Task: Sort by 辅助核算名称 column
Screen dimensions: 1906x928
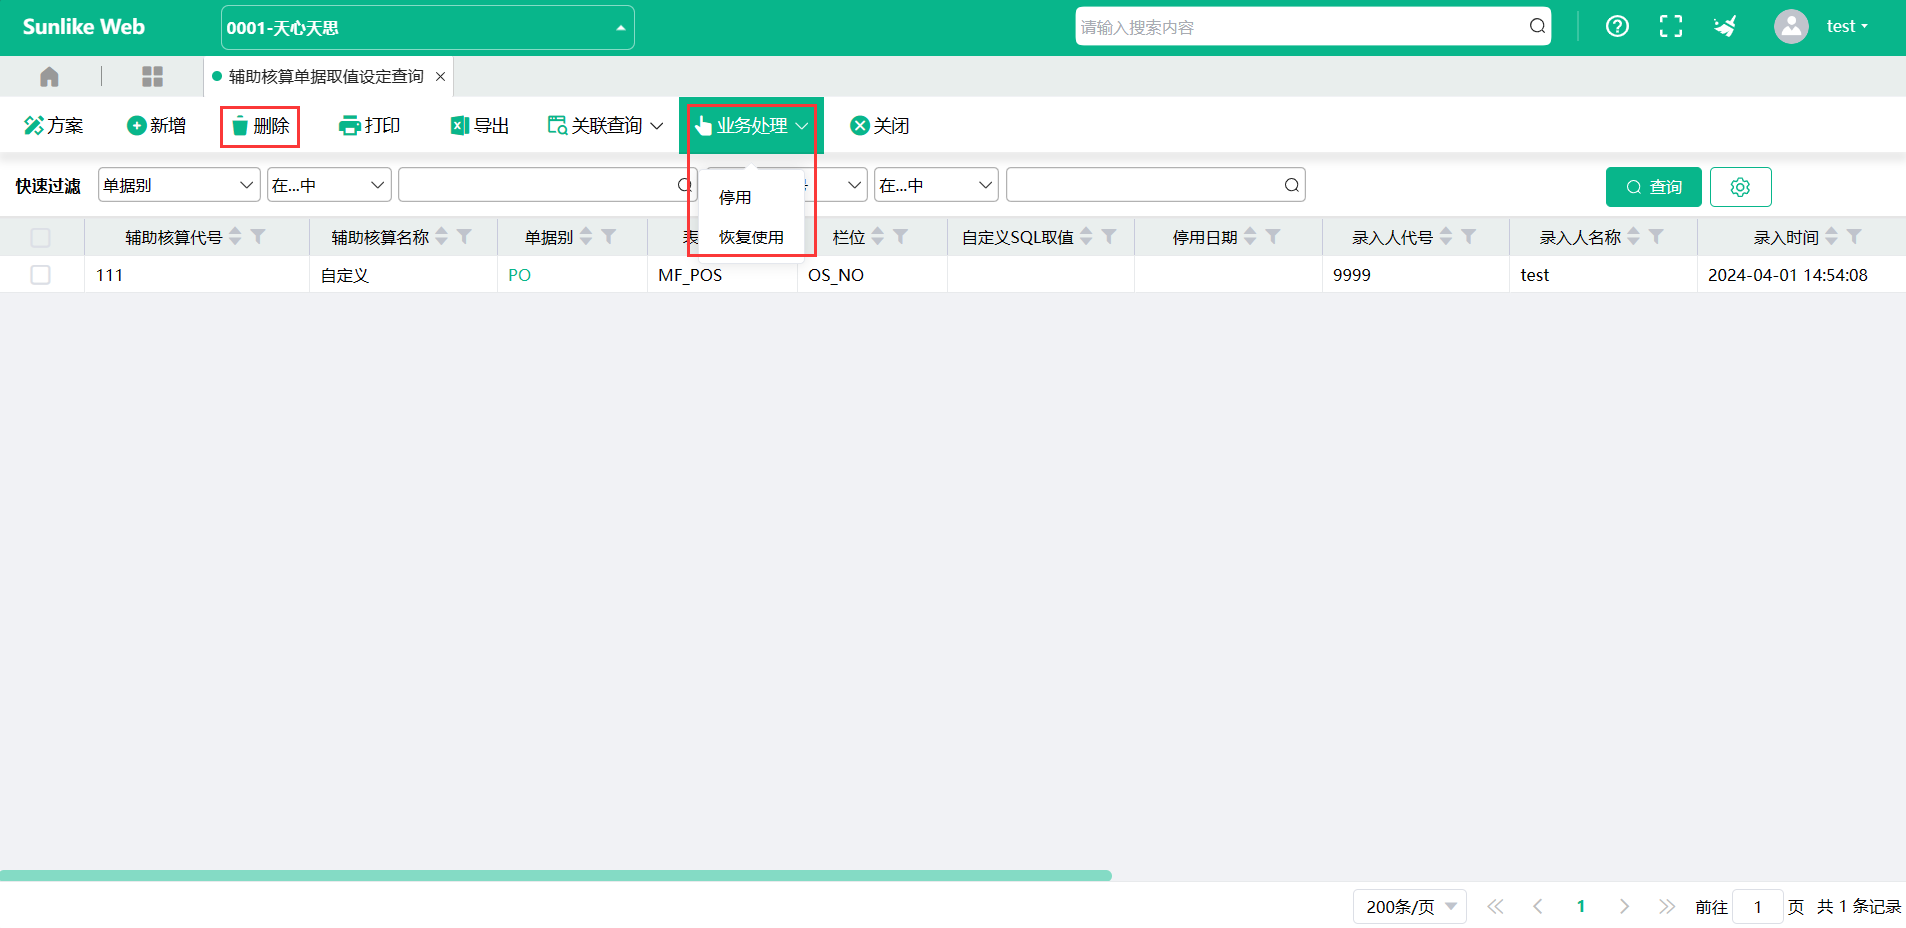Action: (x=442, y=236)
